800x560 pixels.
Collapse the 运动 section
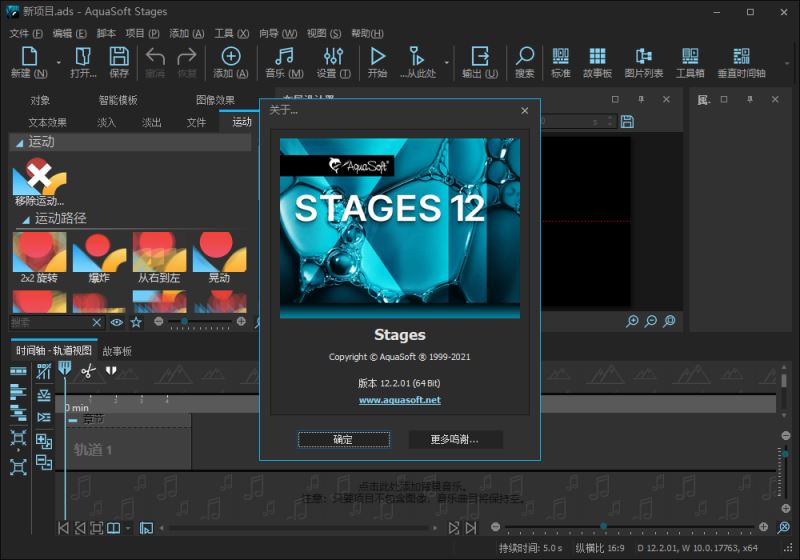pos(19,143)
